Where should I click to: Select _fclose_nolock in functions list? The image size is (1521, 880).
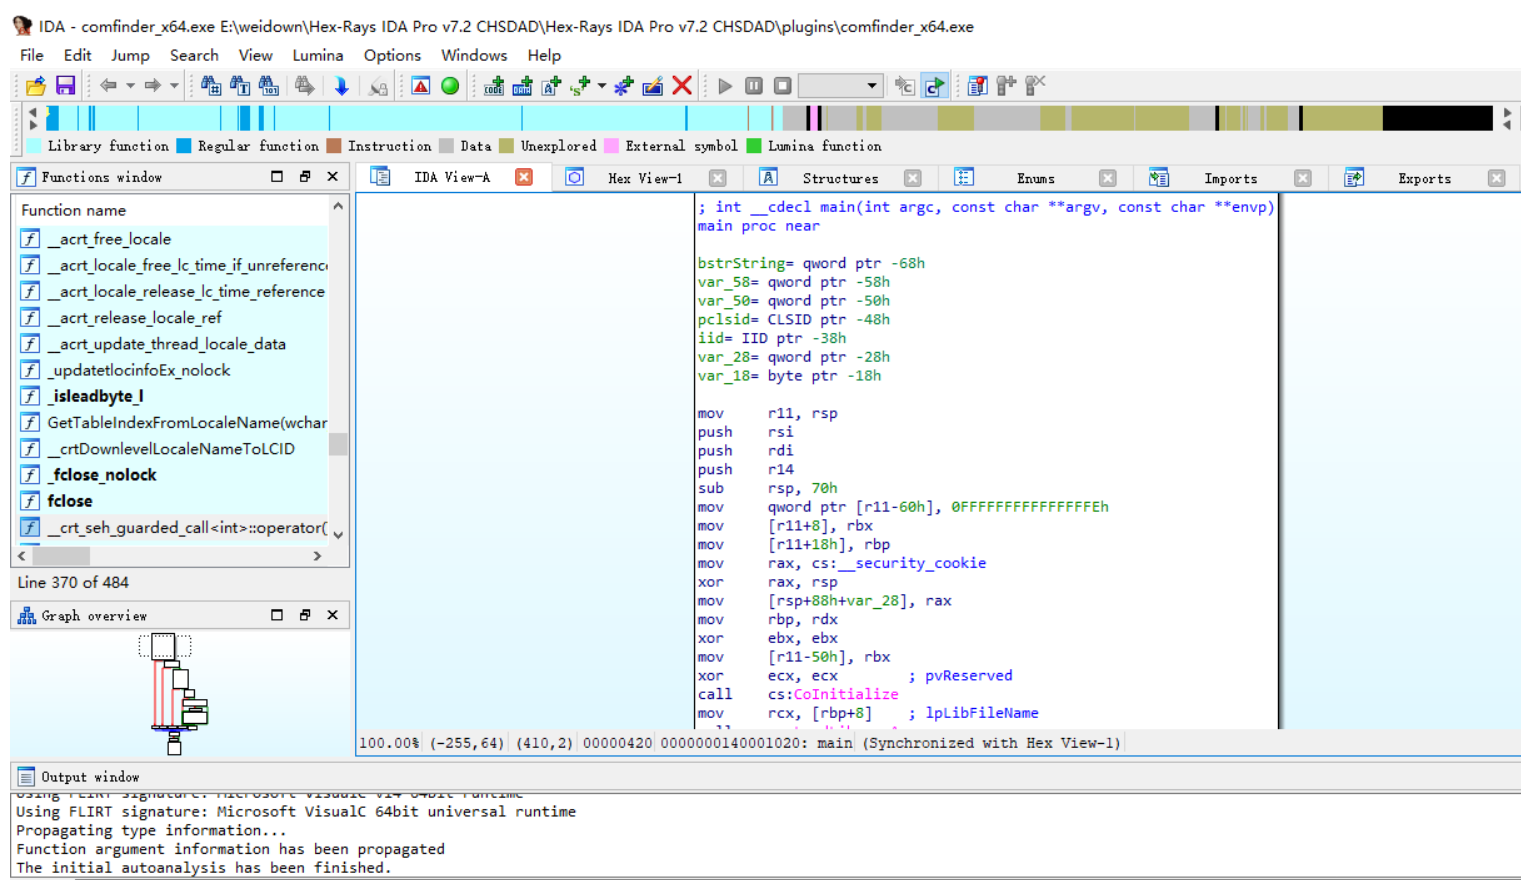(173, 475)
